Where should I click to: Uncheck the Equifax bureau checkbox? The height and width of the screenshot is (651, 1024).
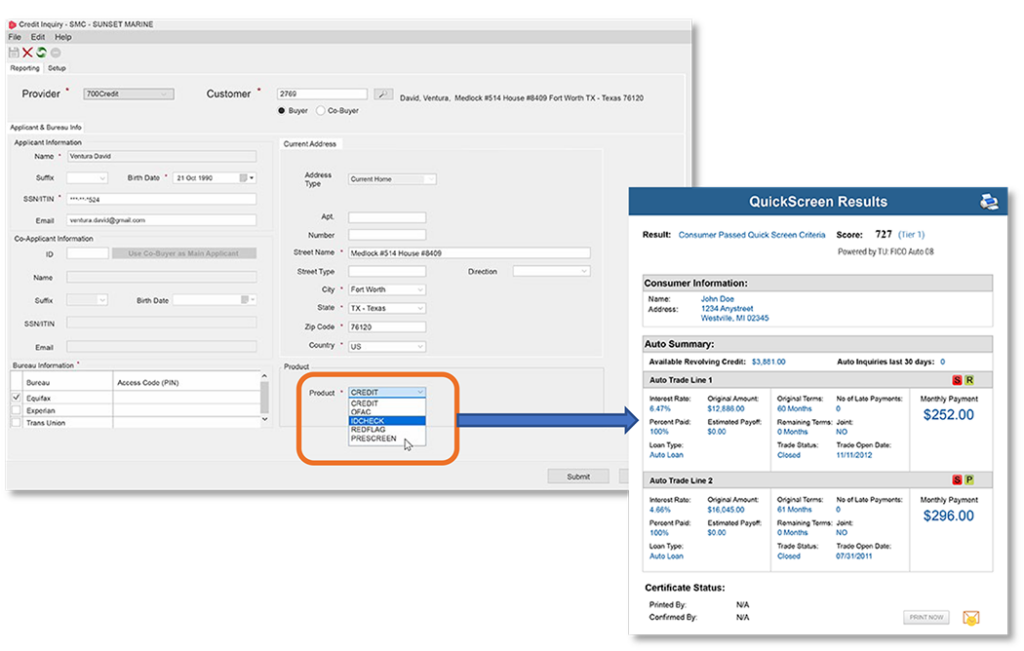(16, 397)
